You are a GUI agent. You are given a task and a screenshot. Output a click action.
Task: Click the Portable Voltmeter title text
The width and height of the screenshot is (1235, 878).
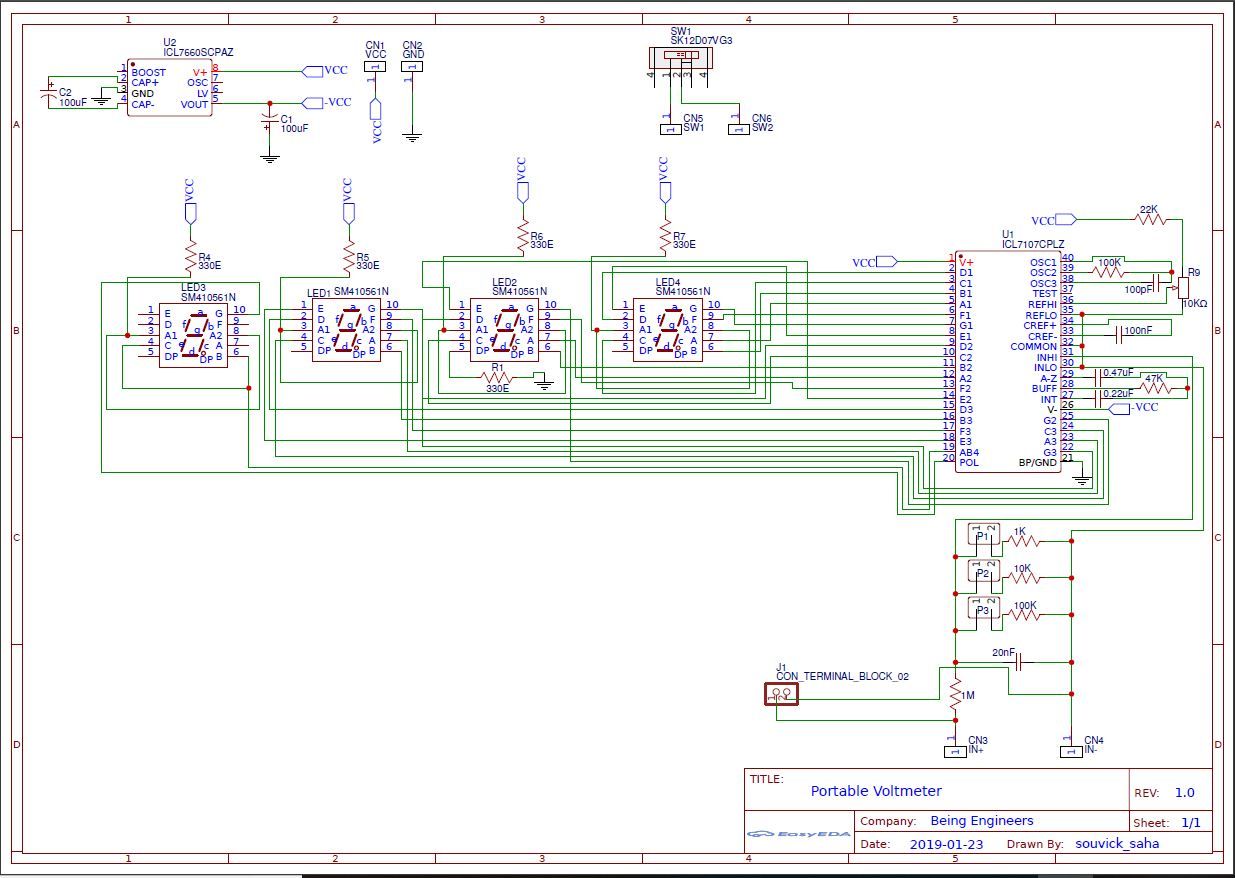(x=875, y=791)
